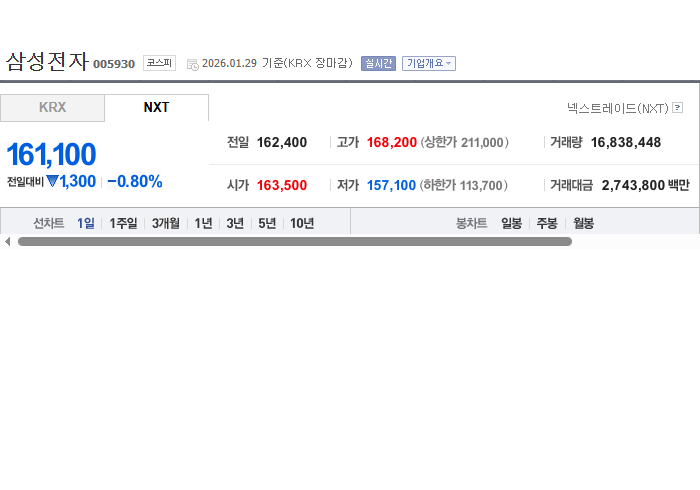The width and height of the screenshot is (700, 490).
Task: Click the low price 157,100
Action: [x=391, y=185]
